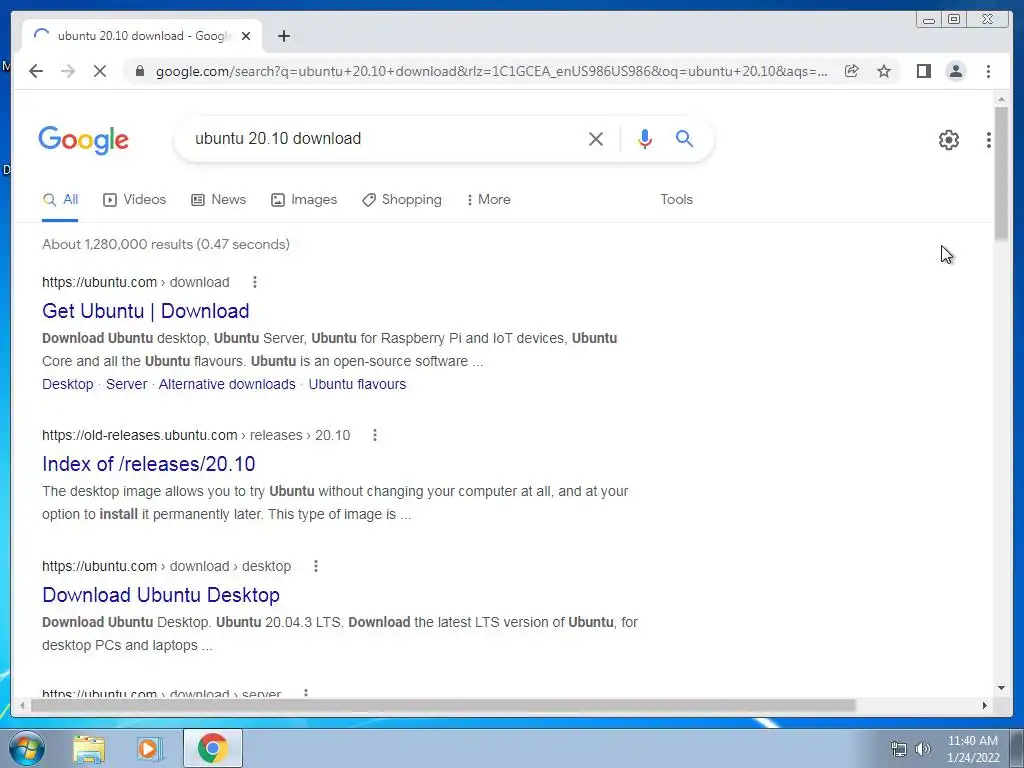Follow the Ubuntu flavours sitelink

357,384
